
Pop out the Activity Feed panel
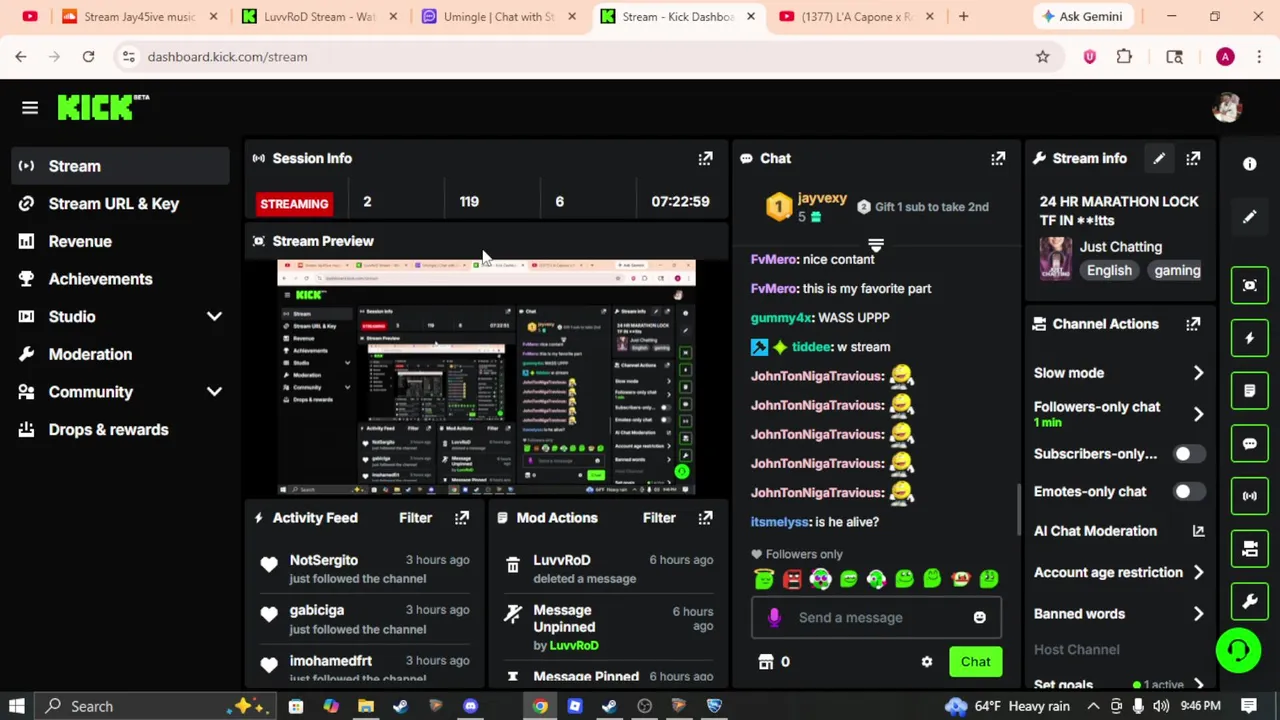click(x=462, y=518)
